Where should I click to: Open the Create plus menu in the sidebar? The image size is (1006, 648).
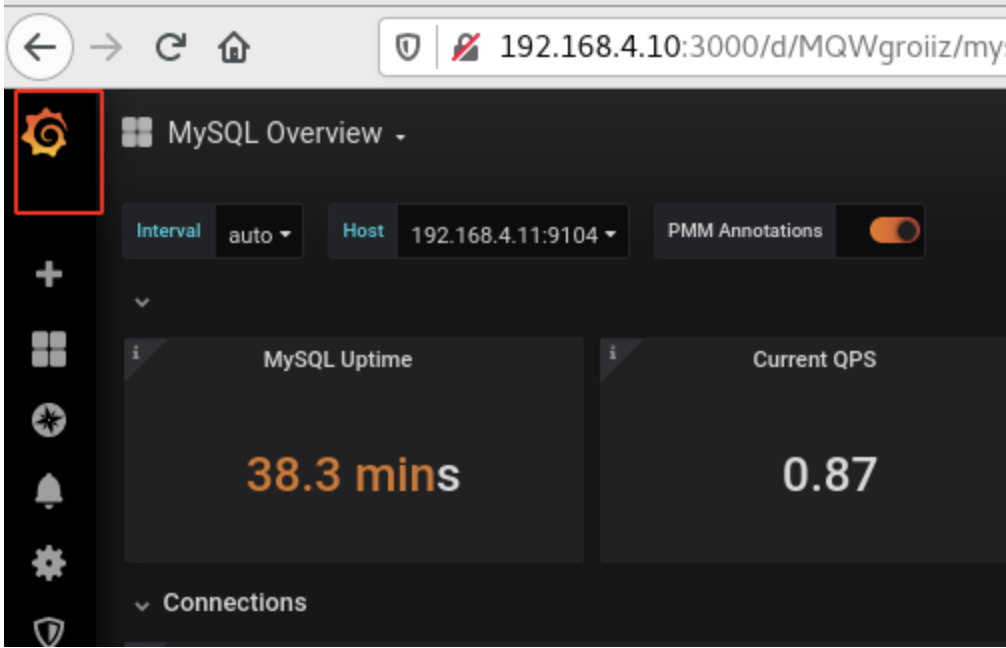49,275
